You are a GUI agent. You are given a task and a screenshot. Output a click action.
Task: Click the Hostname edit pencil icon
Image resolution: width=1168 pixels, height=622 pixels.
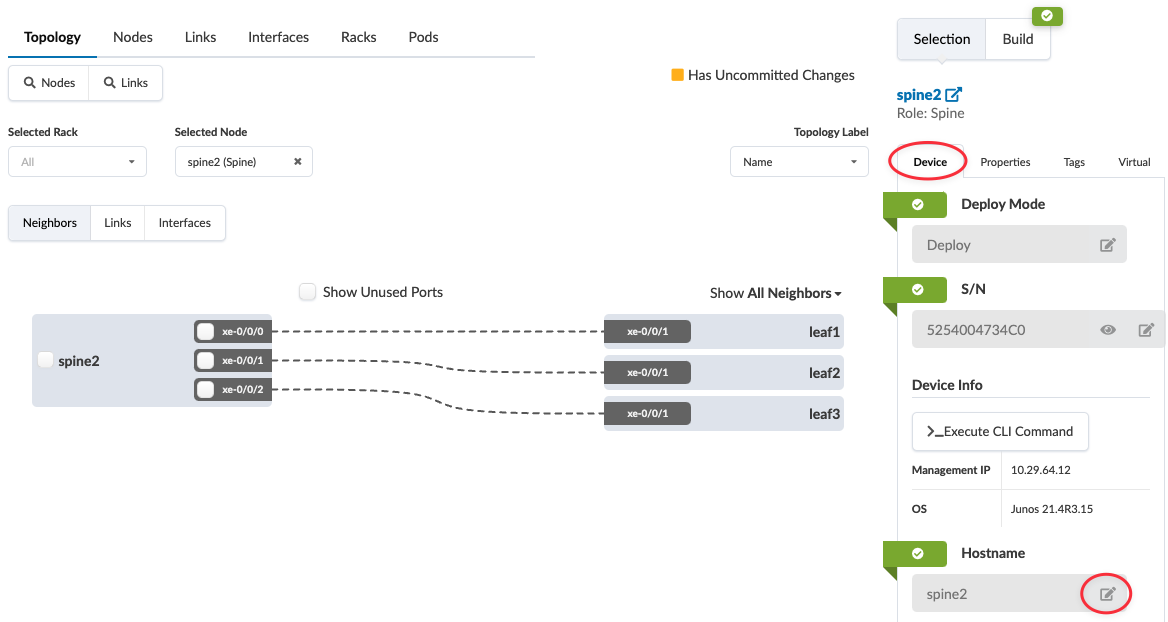1107,594
